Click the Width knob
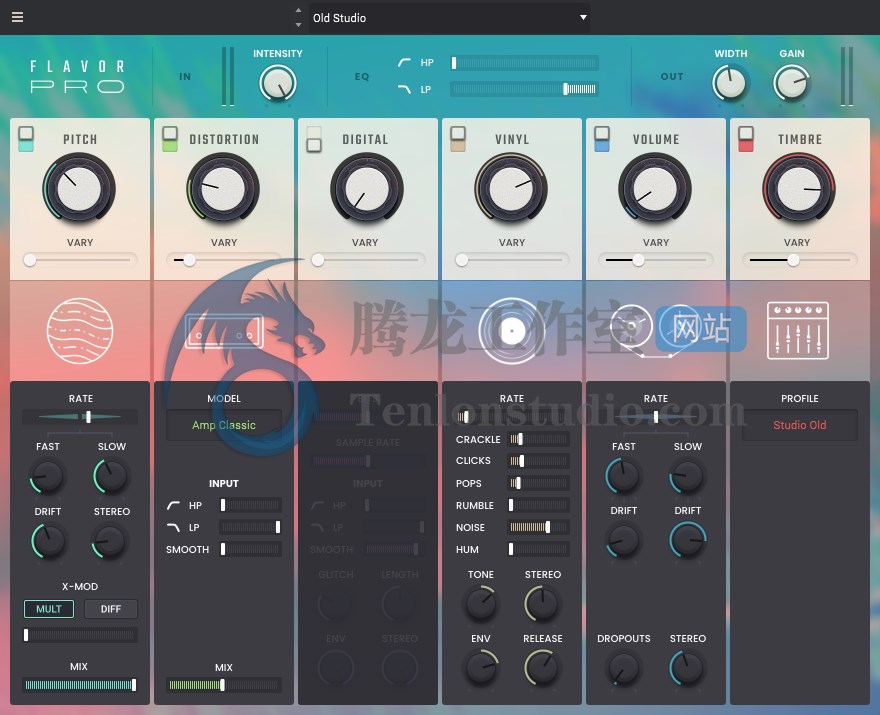 coord(730,83)
